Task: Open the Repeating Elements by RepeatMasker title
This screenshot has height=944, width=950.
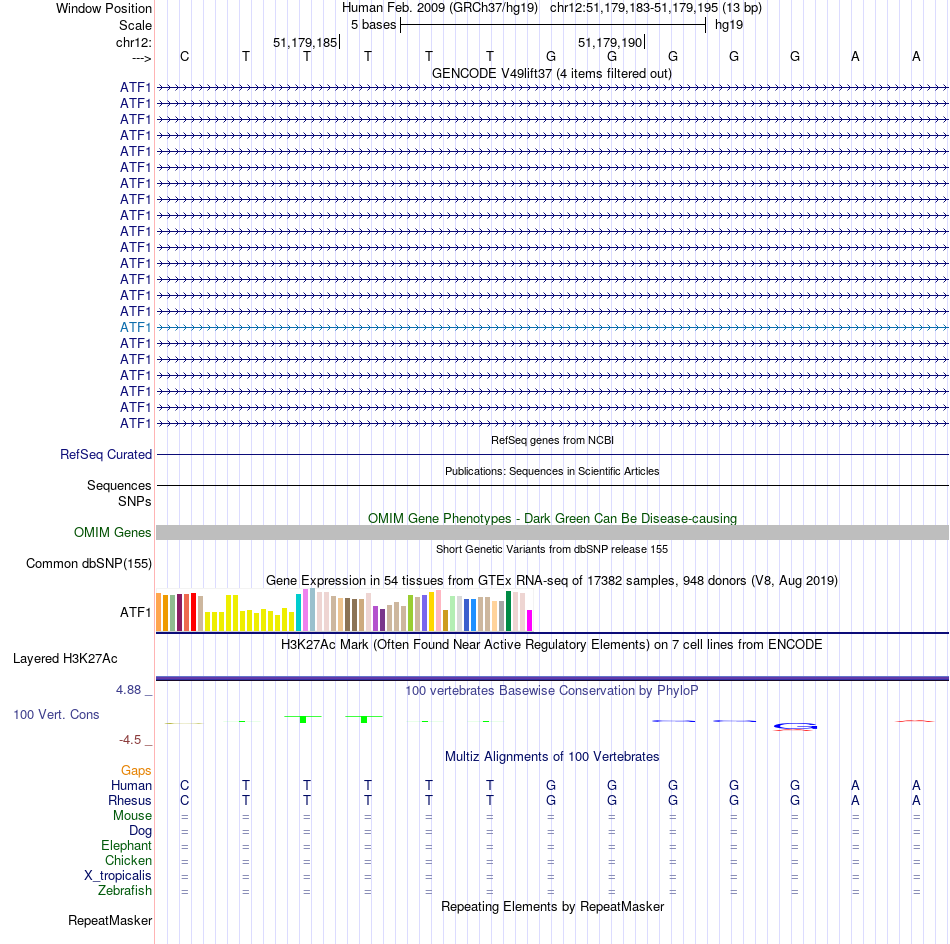Action: (x=552, y=907)
